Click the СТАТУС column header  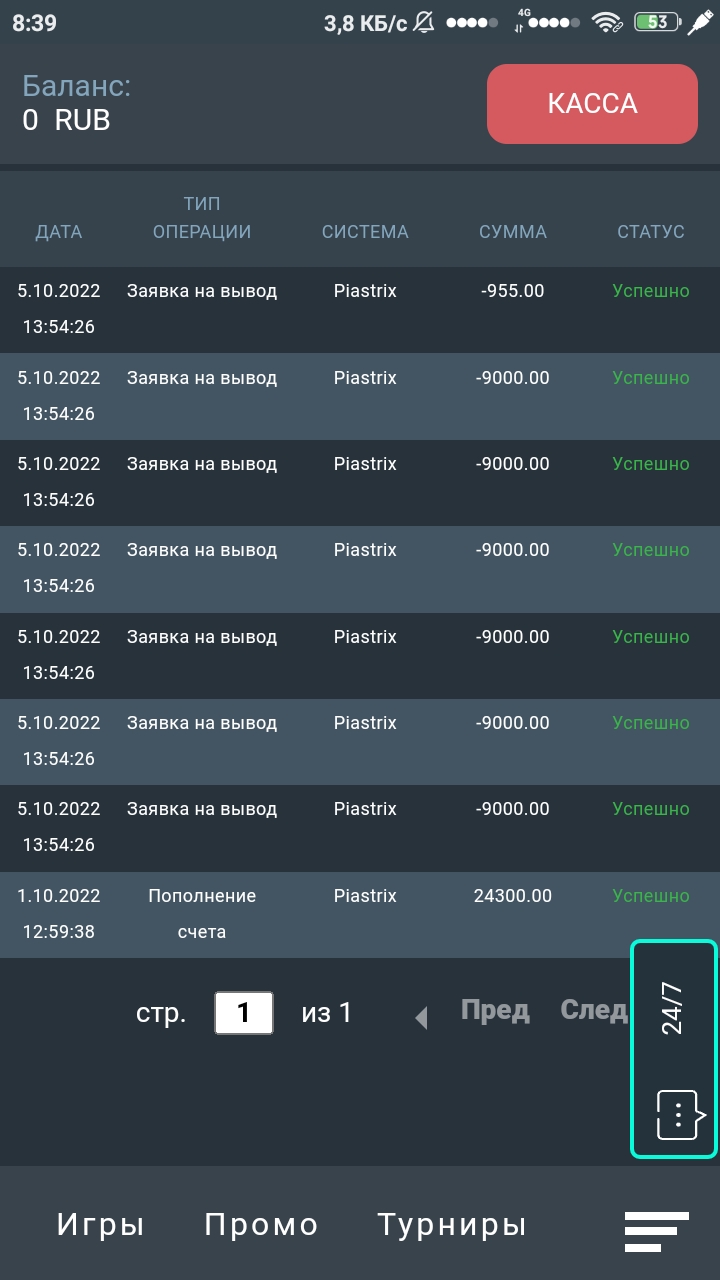650,232
